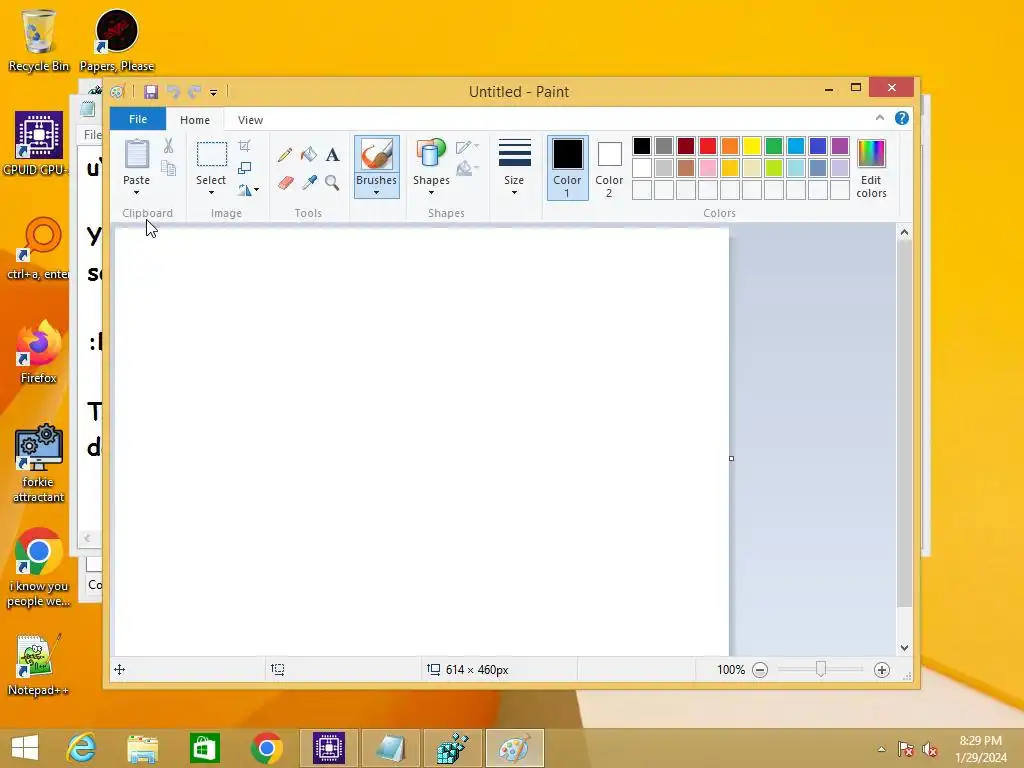Select the Eraser tool

click(285, 182)
